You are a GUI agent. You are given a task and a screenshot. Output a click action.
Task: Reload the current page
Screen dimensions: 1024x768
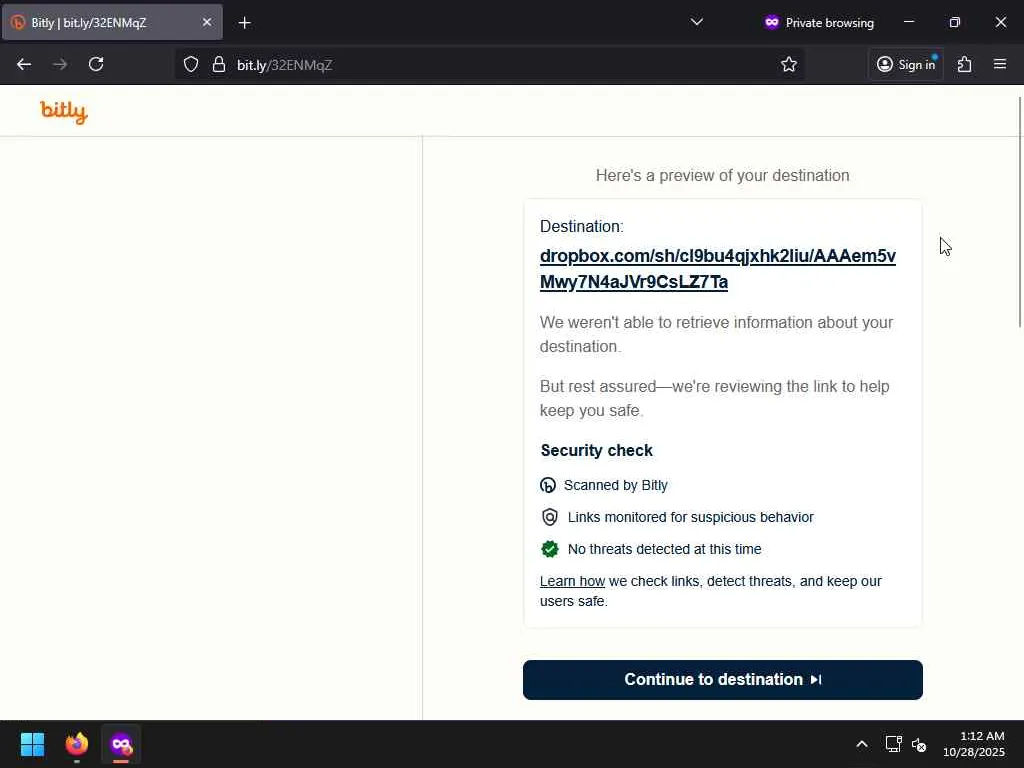click(x=96, y=64)
